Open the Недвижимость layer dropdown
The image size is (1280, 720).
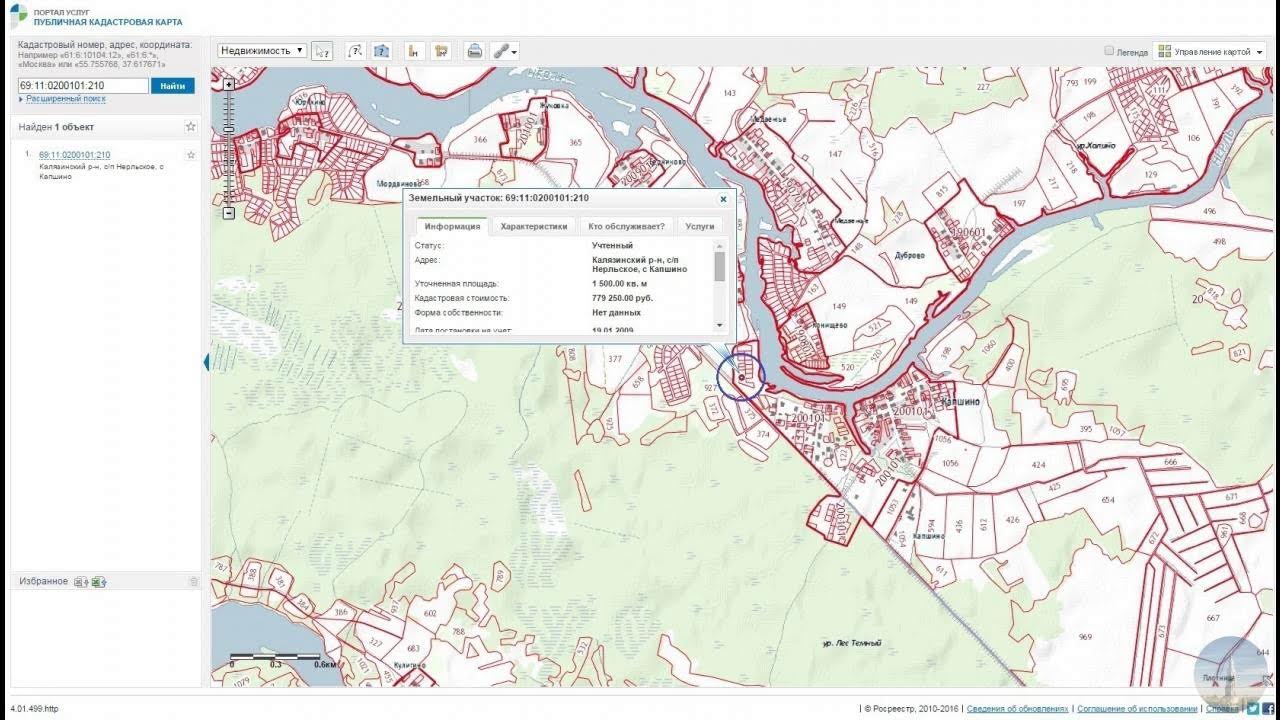tap(263, 50)
